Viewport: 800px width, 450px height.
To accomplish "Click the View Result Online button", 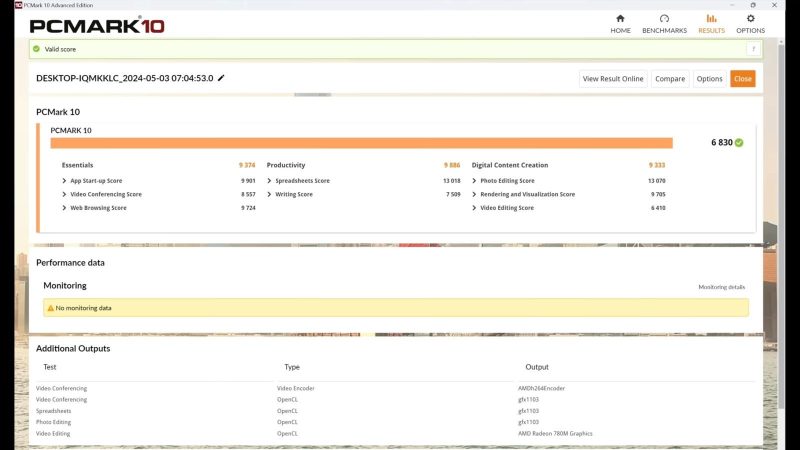I will pyautogui.click(x=613, y=79).
